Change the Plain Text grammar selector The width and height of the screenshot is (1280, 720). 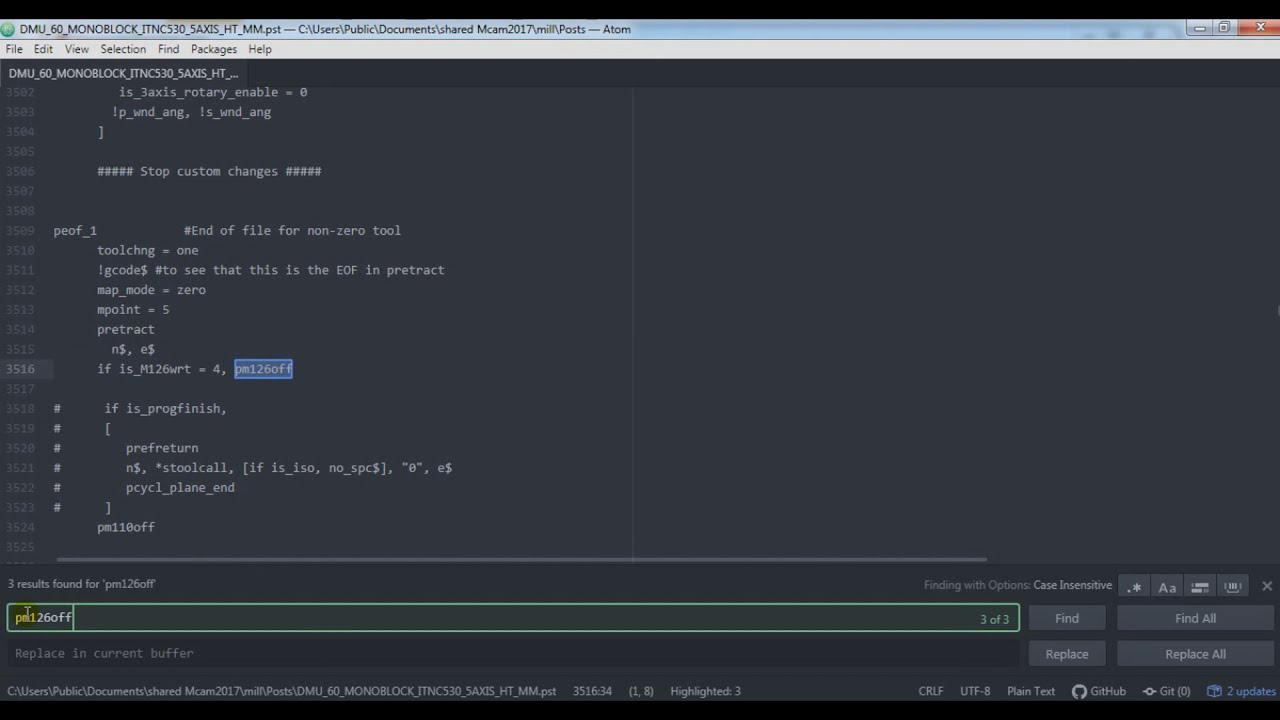pos(1031,691)
